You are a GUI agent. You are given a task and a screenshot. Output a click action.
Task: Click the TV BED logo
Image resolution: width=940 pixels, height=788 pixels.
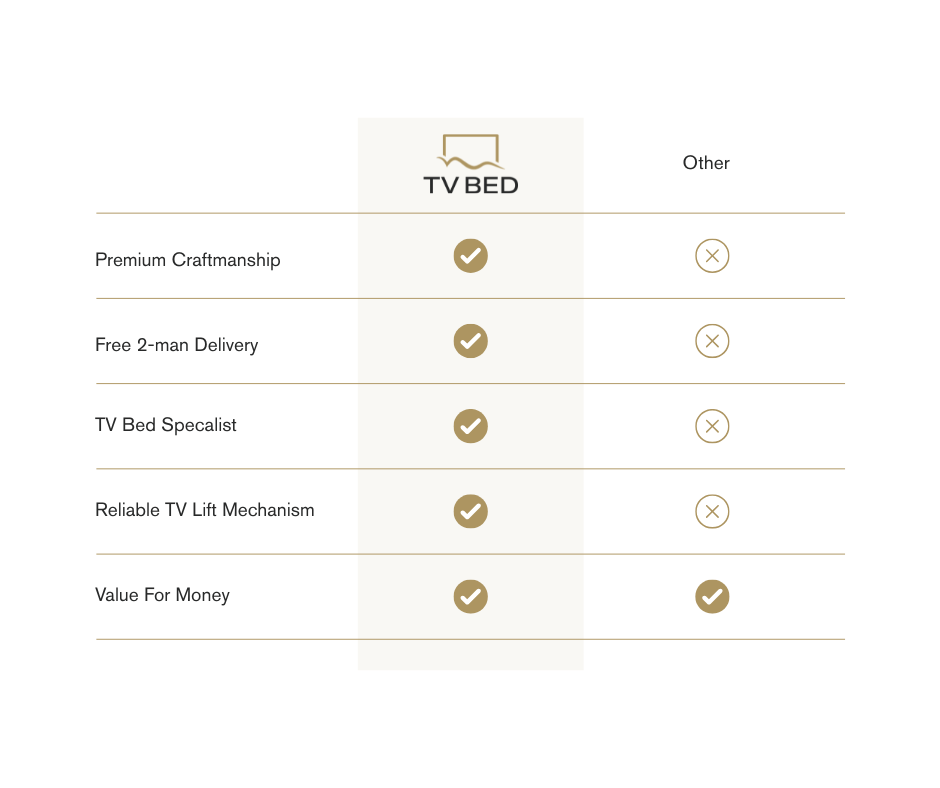tap(471, 164)
